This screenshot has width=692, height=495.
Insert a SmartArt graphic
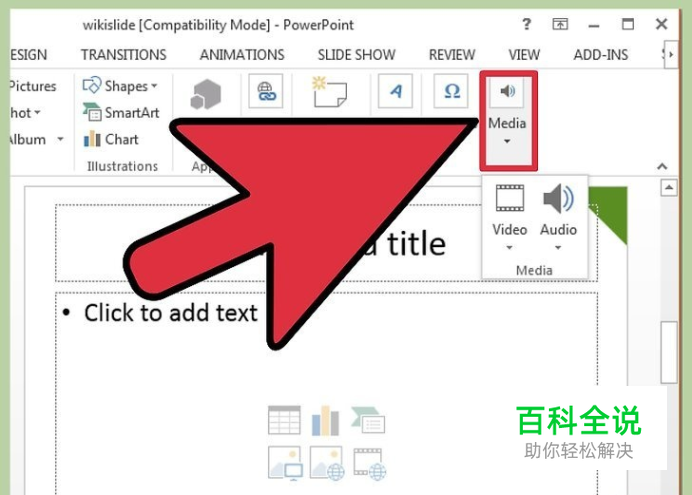[x=121, y=112]
